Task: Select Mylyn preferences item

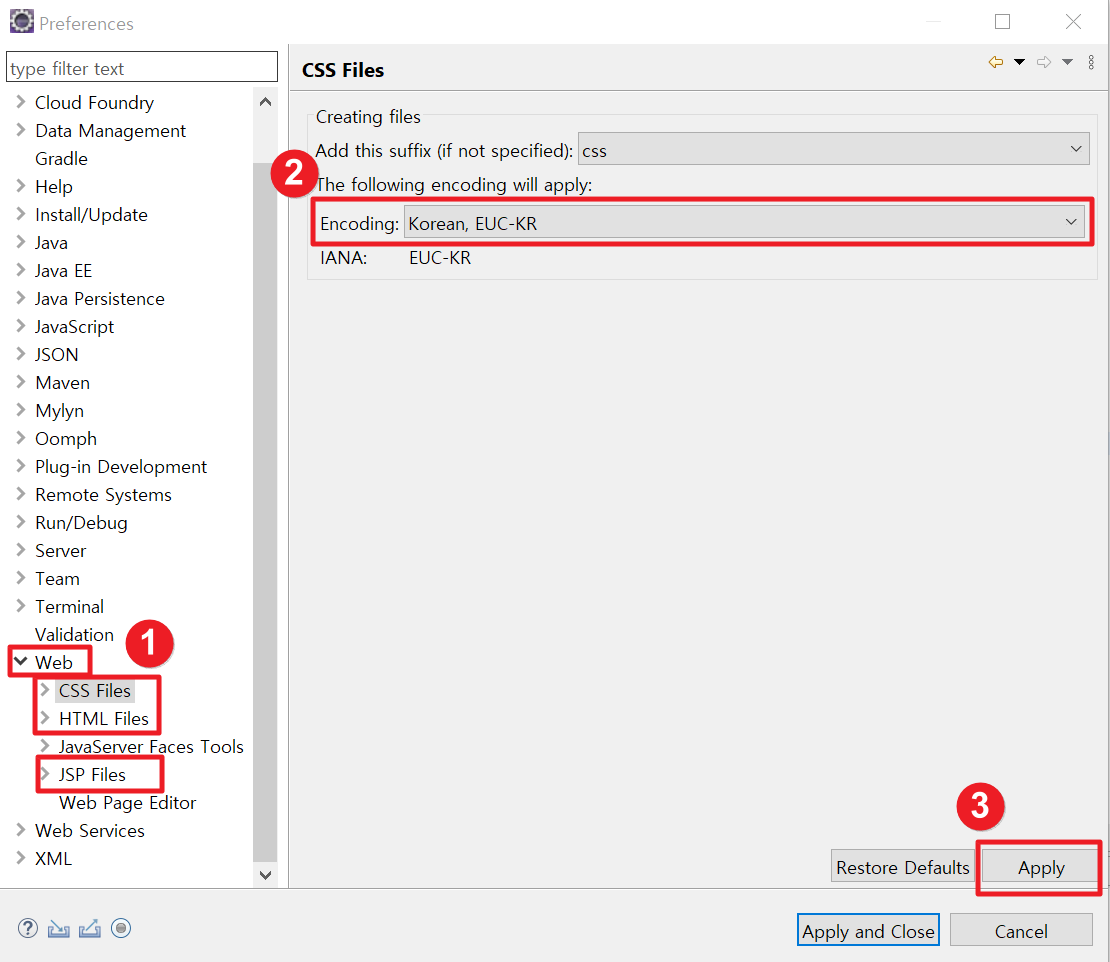Action: coord(59,411)
